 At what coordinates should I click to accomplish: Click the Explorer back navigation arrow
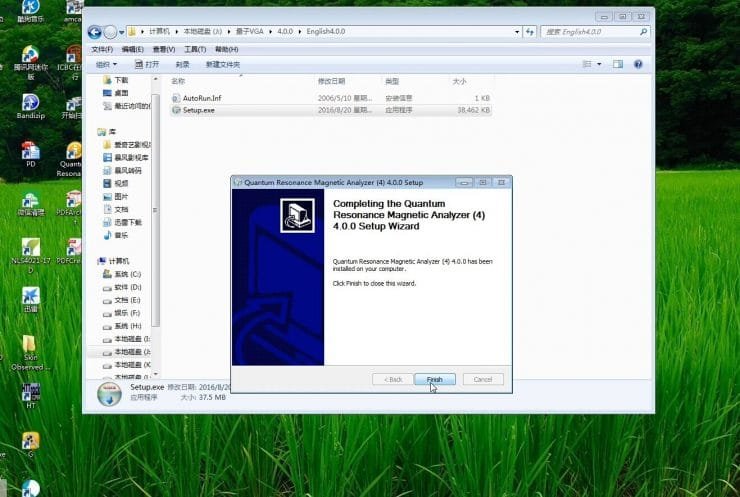click(94, 32)
